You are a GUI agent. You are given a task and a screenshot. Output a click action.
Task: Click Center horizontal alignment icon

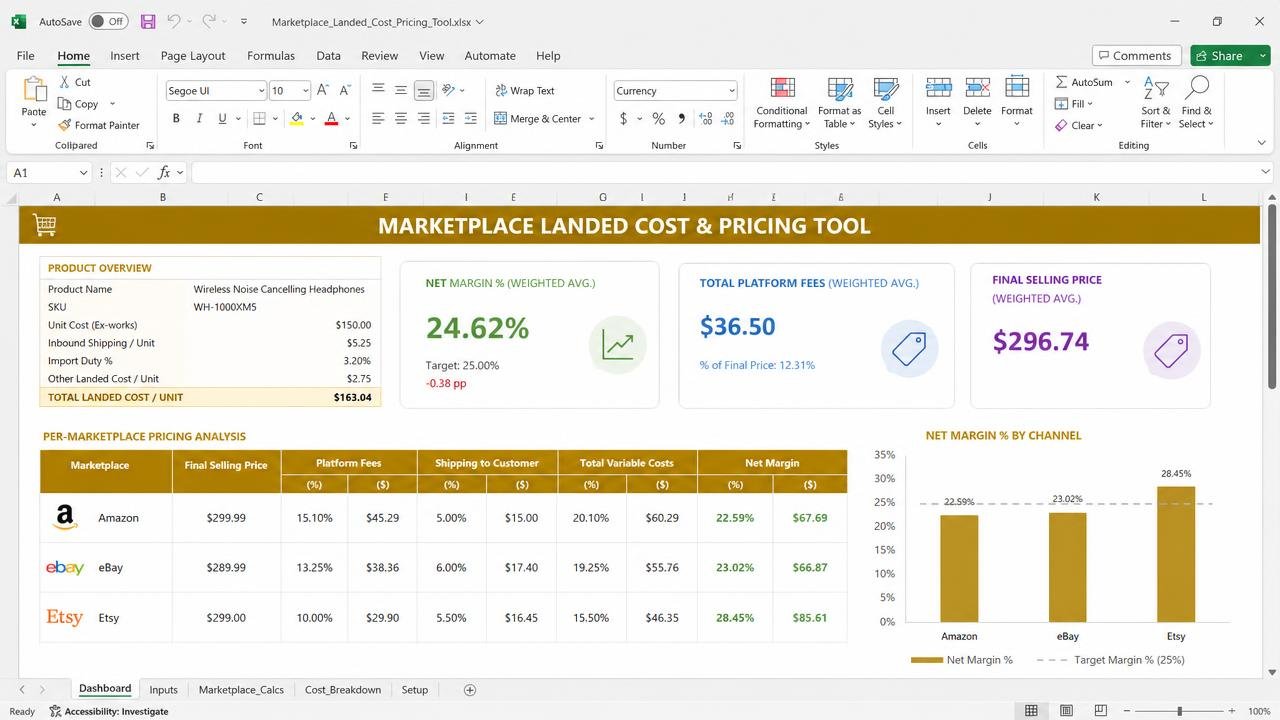click(x=400, y=118)
